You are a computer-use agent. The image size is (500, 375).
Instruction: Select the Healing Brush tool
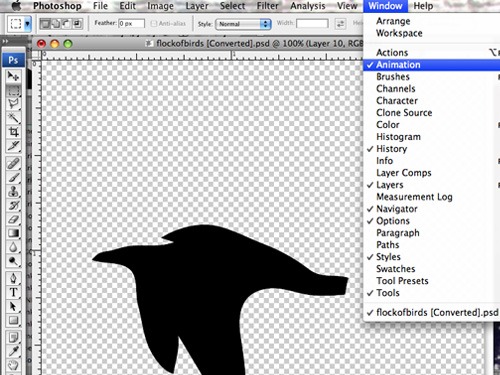click(13, 164)
